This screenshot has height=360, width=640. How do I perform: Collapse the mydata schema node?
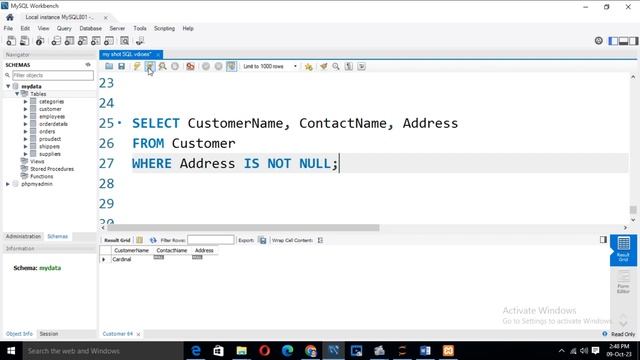point(8,87)
